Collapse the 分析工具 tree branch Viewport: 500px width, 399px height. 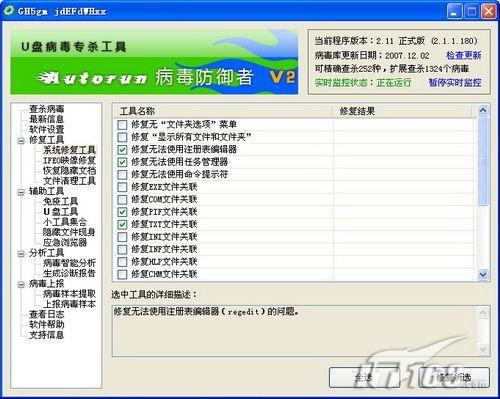click(x=21, y=254)
